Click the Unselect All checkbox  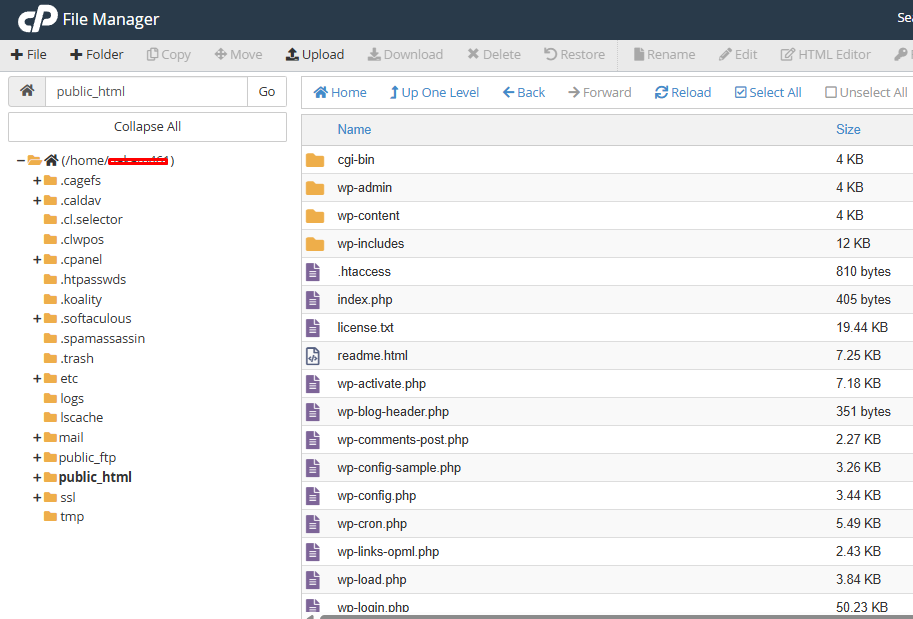click(831, 93)
